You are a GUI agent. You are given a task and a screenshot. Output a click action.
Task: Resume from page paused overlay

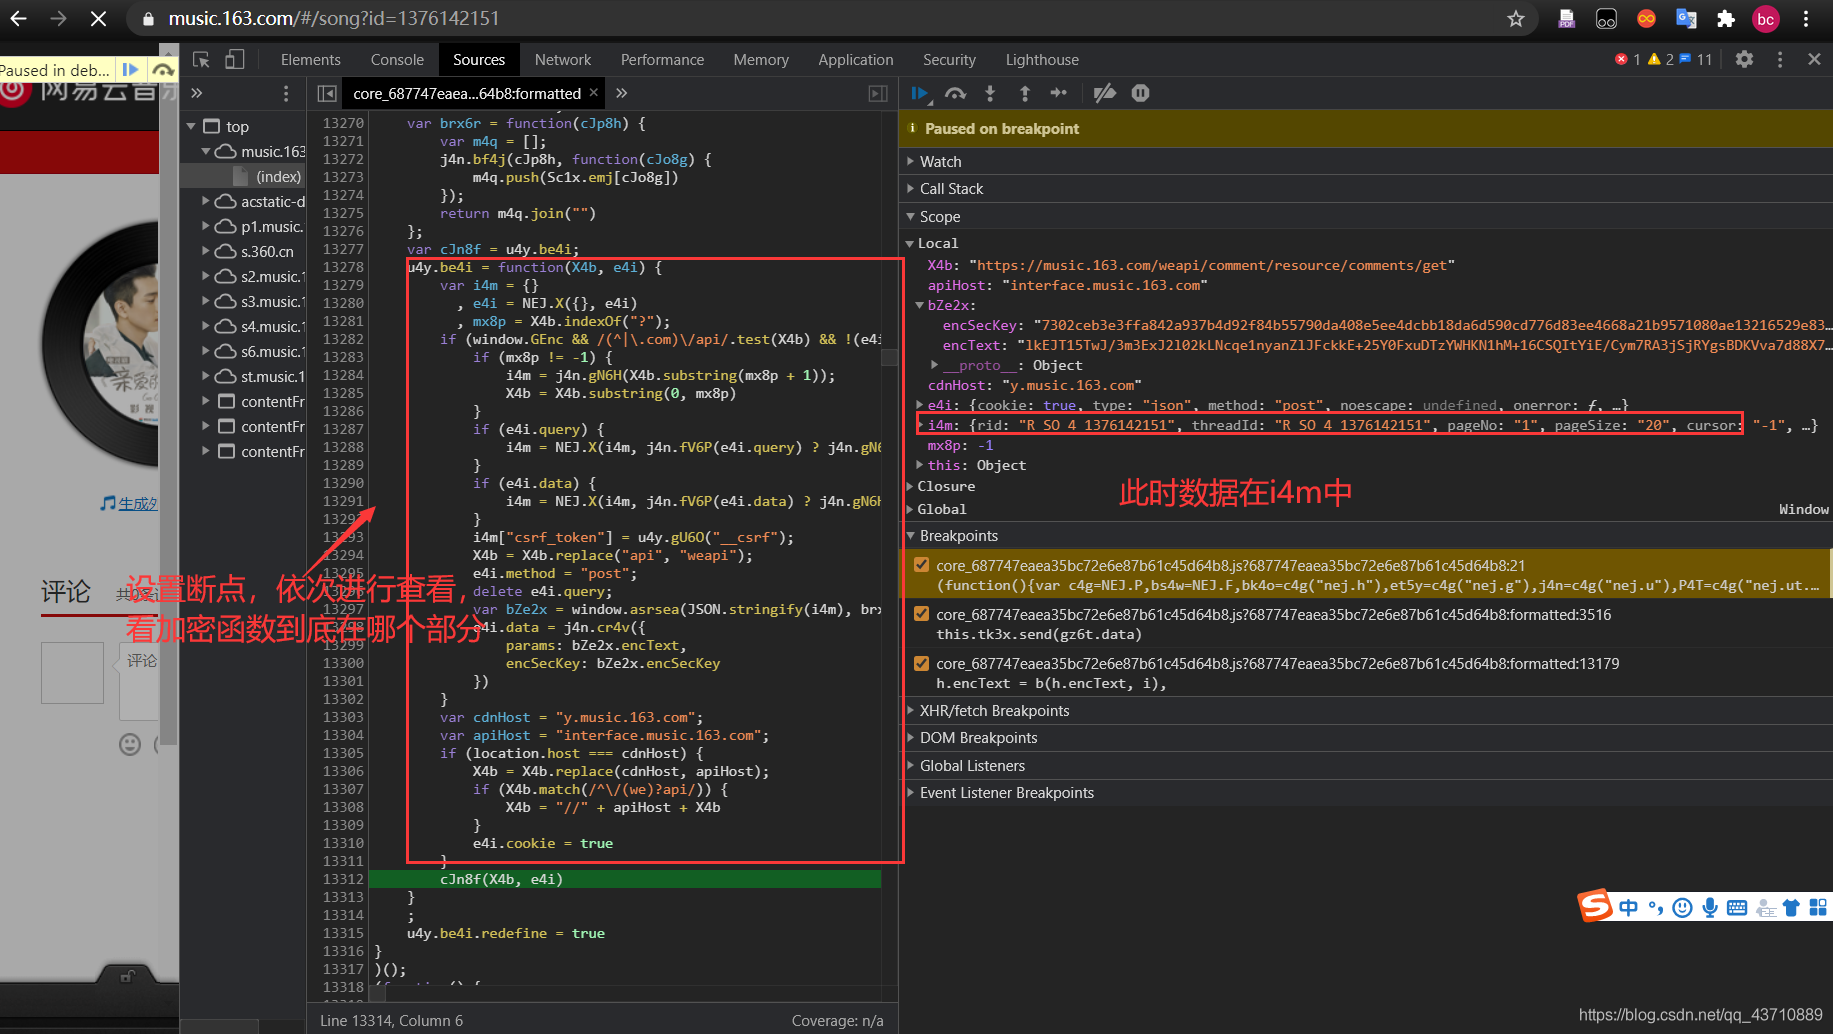click(x=131, y=70)
